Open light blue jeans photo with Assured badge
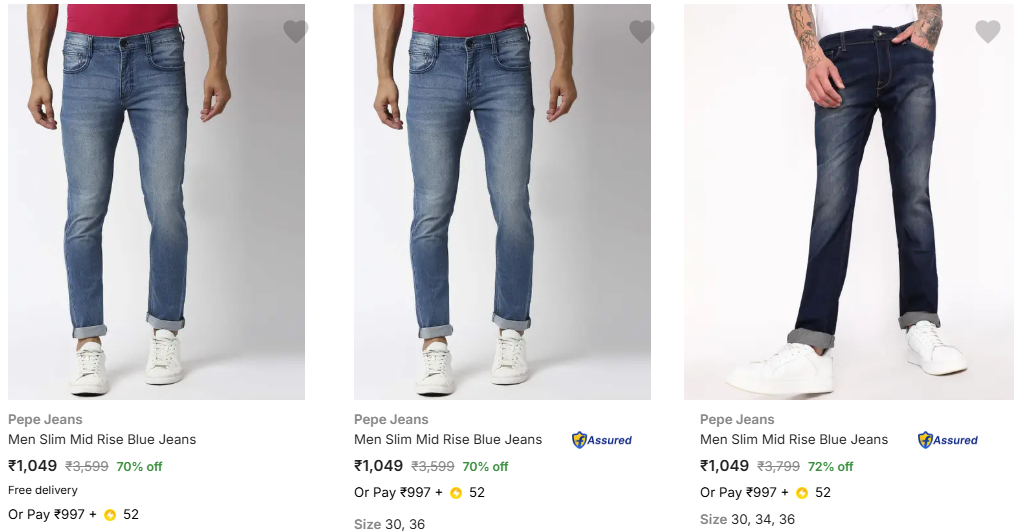This screenshot has height=531, width=1020. [502, 202]
